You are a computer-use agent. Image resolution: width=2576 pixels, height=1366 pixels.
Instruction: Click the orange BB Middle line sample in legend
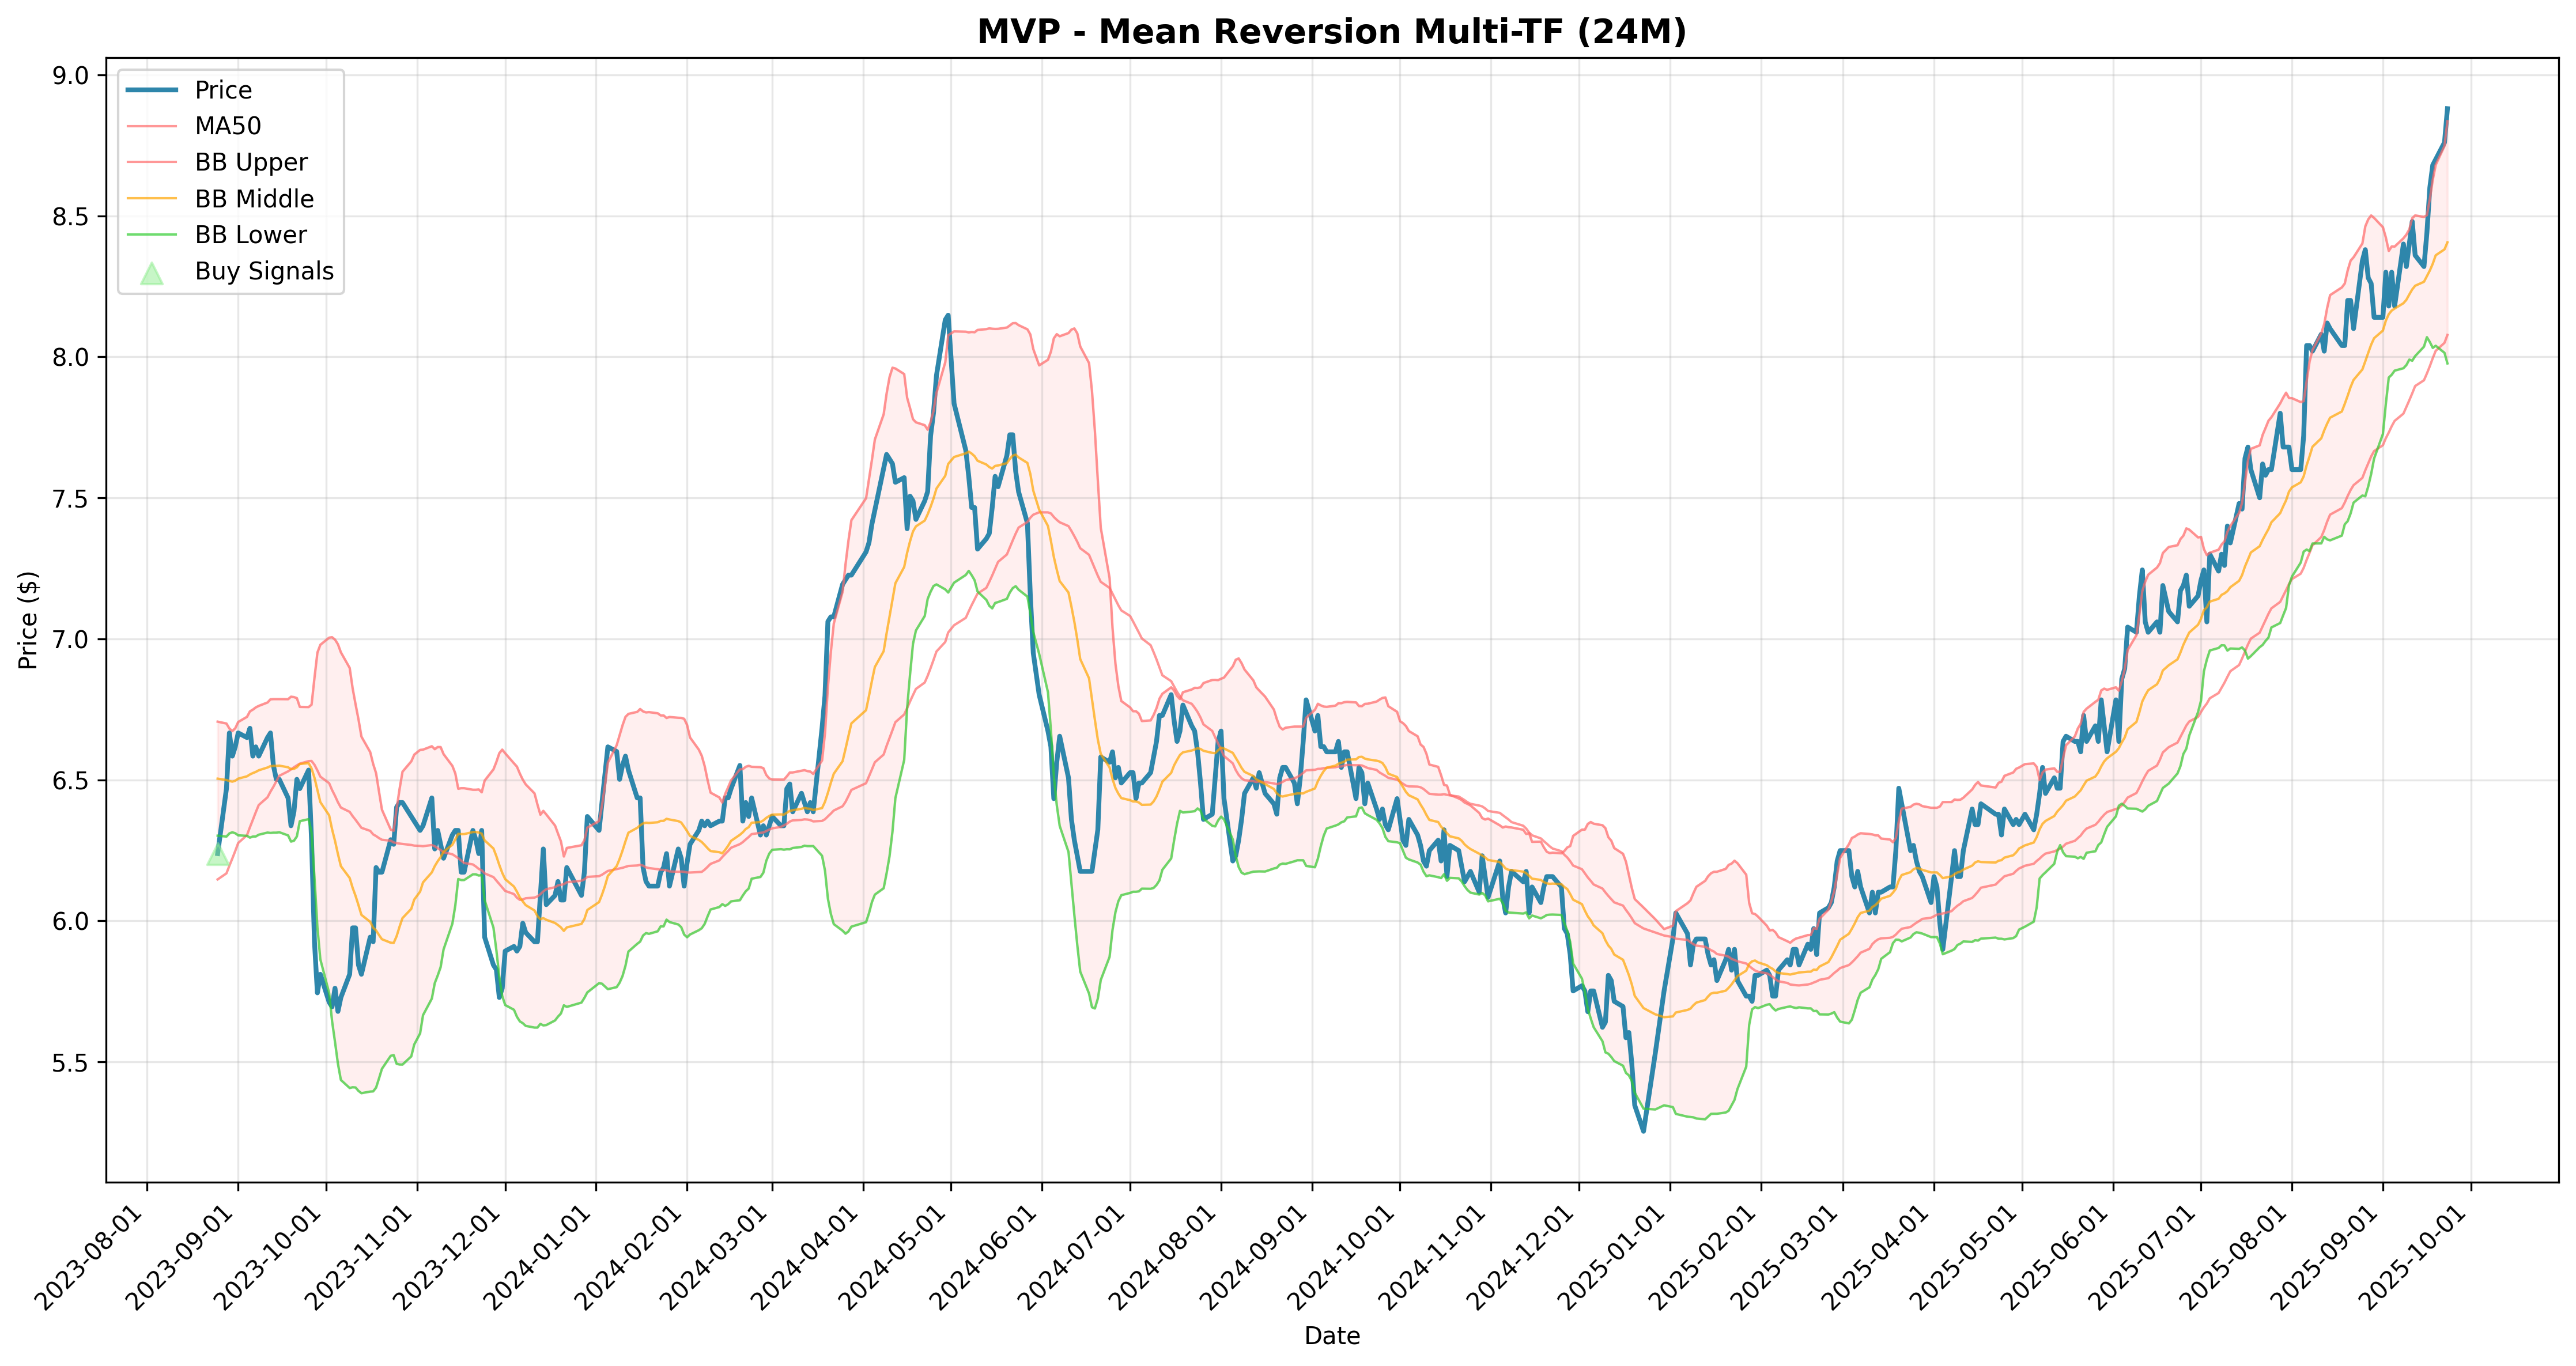tap(151, 199)
